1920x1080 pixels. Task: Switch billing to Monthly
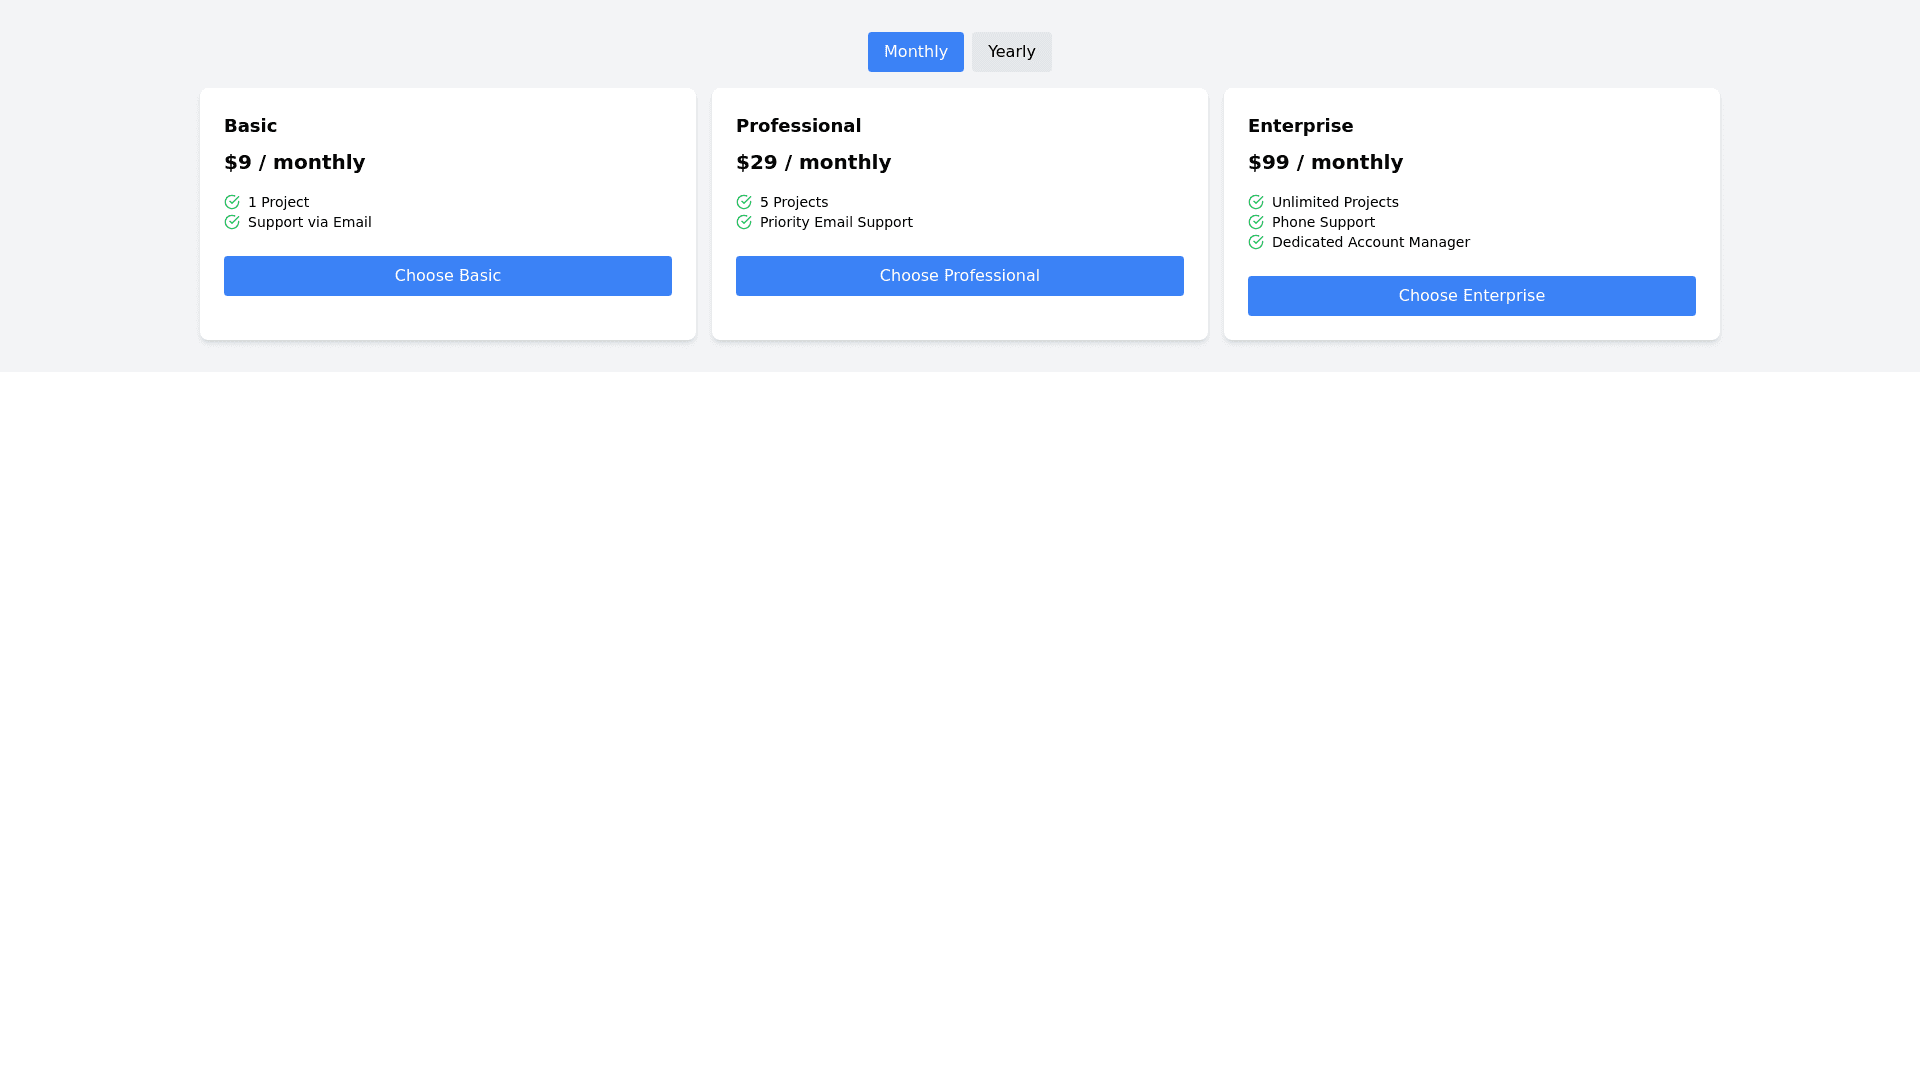pos(915,52)
